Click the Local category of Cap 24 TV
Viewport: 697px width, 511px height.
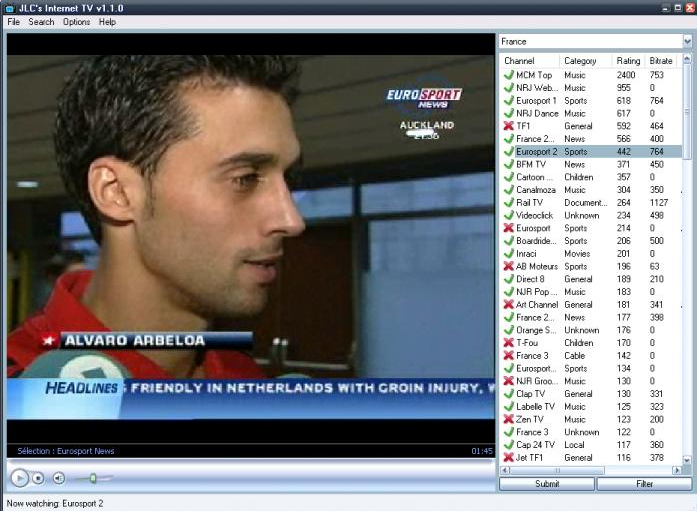click(x=574, y=445)
